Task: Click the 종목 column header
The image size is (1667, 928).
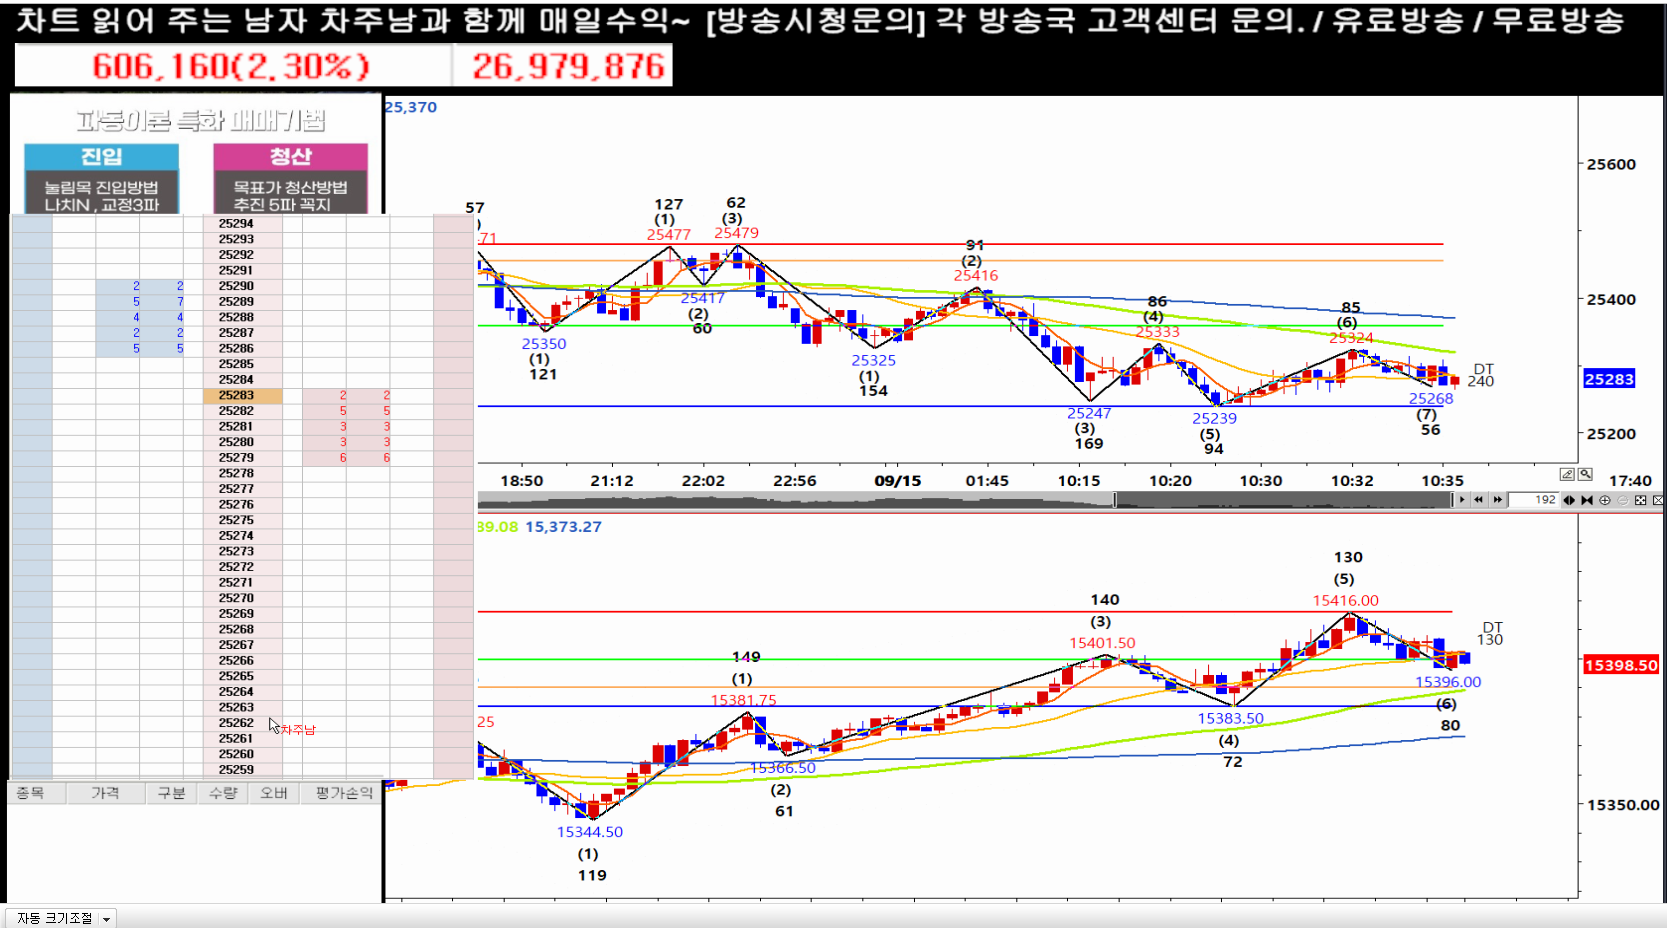Action: pyautogui.click(x=30, y=793)
